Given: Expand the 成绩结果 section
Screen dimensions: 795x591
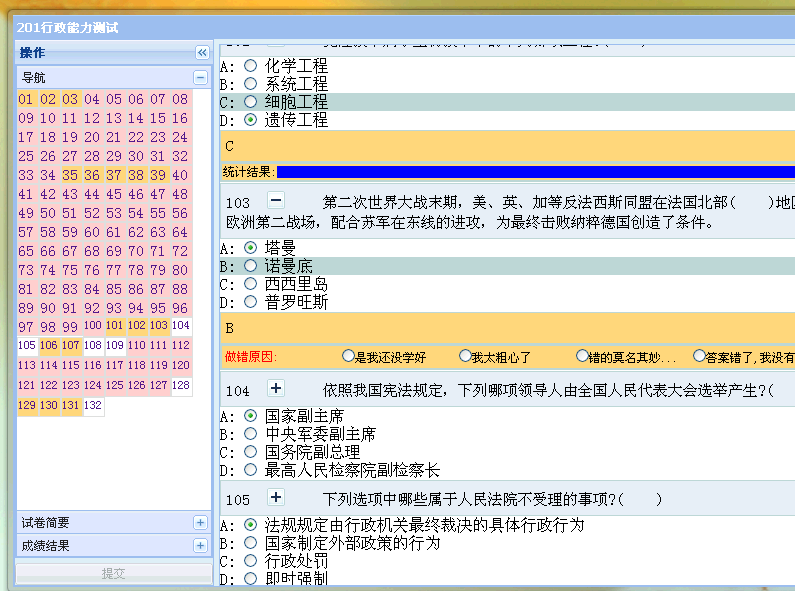Looking at the screenshot, I should 201,545.
